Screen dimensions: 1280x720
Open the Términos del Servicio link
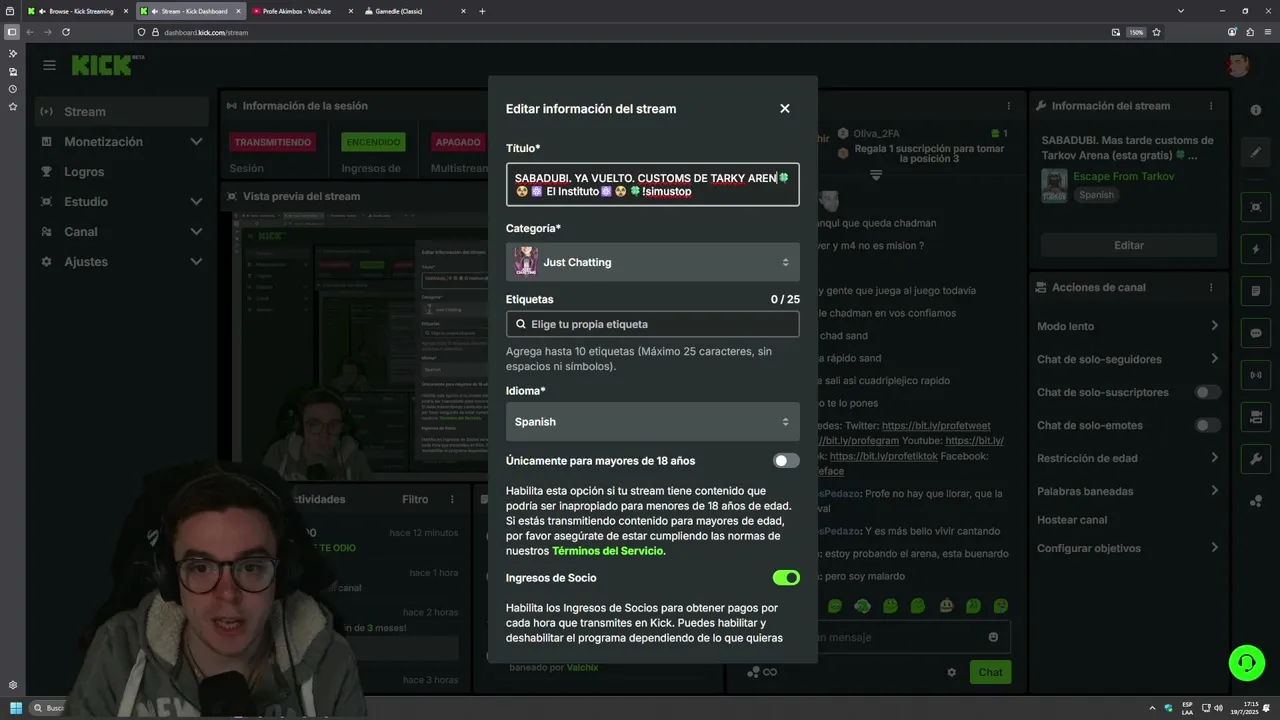pos(608,551)
